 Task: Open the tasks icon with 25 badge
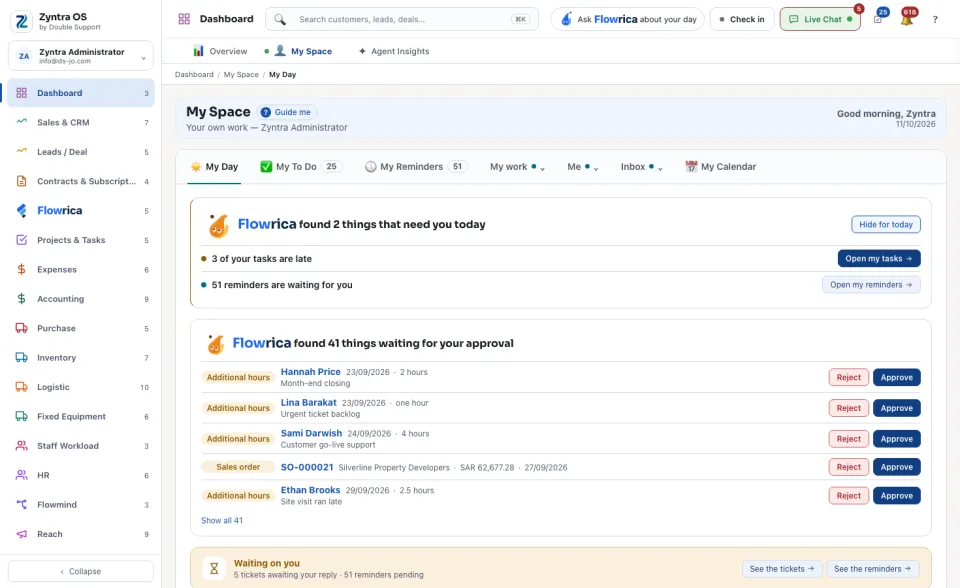pos(879,18)
